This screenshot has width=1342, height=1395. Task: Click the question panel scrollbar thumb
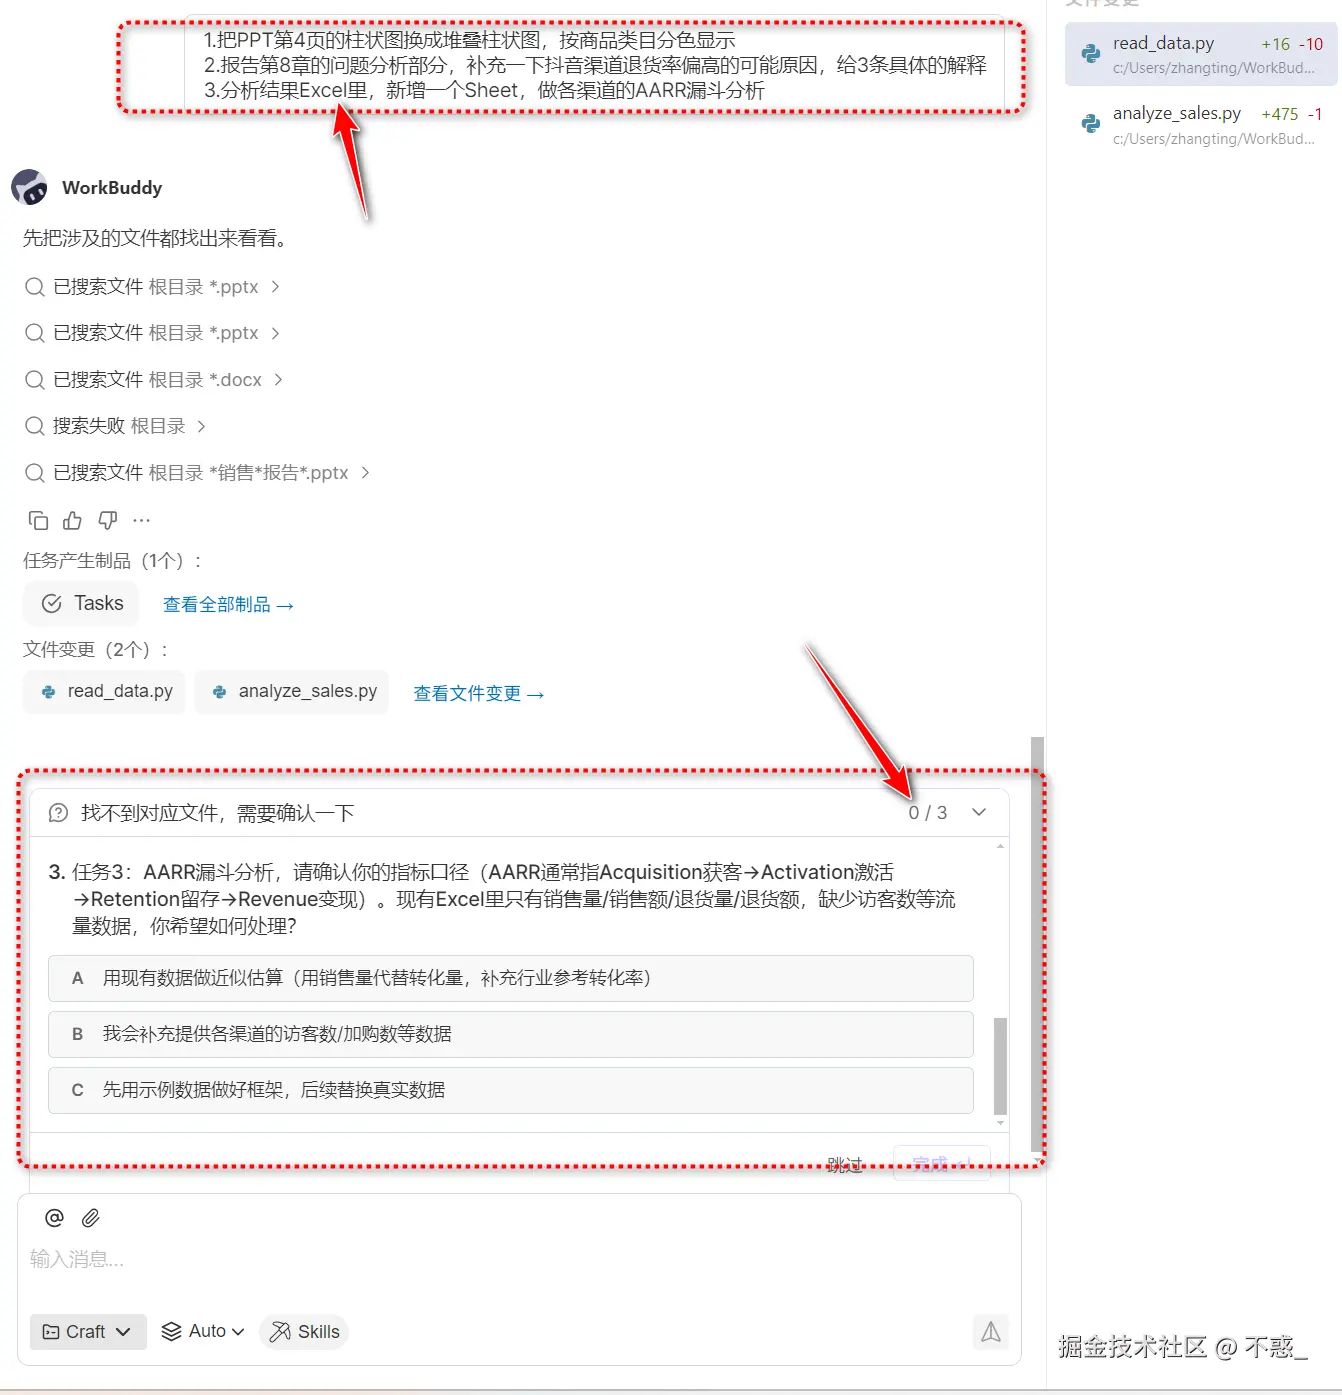tap(1000, 1066)
